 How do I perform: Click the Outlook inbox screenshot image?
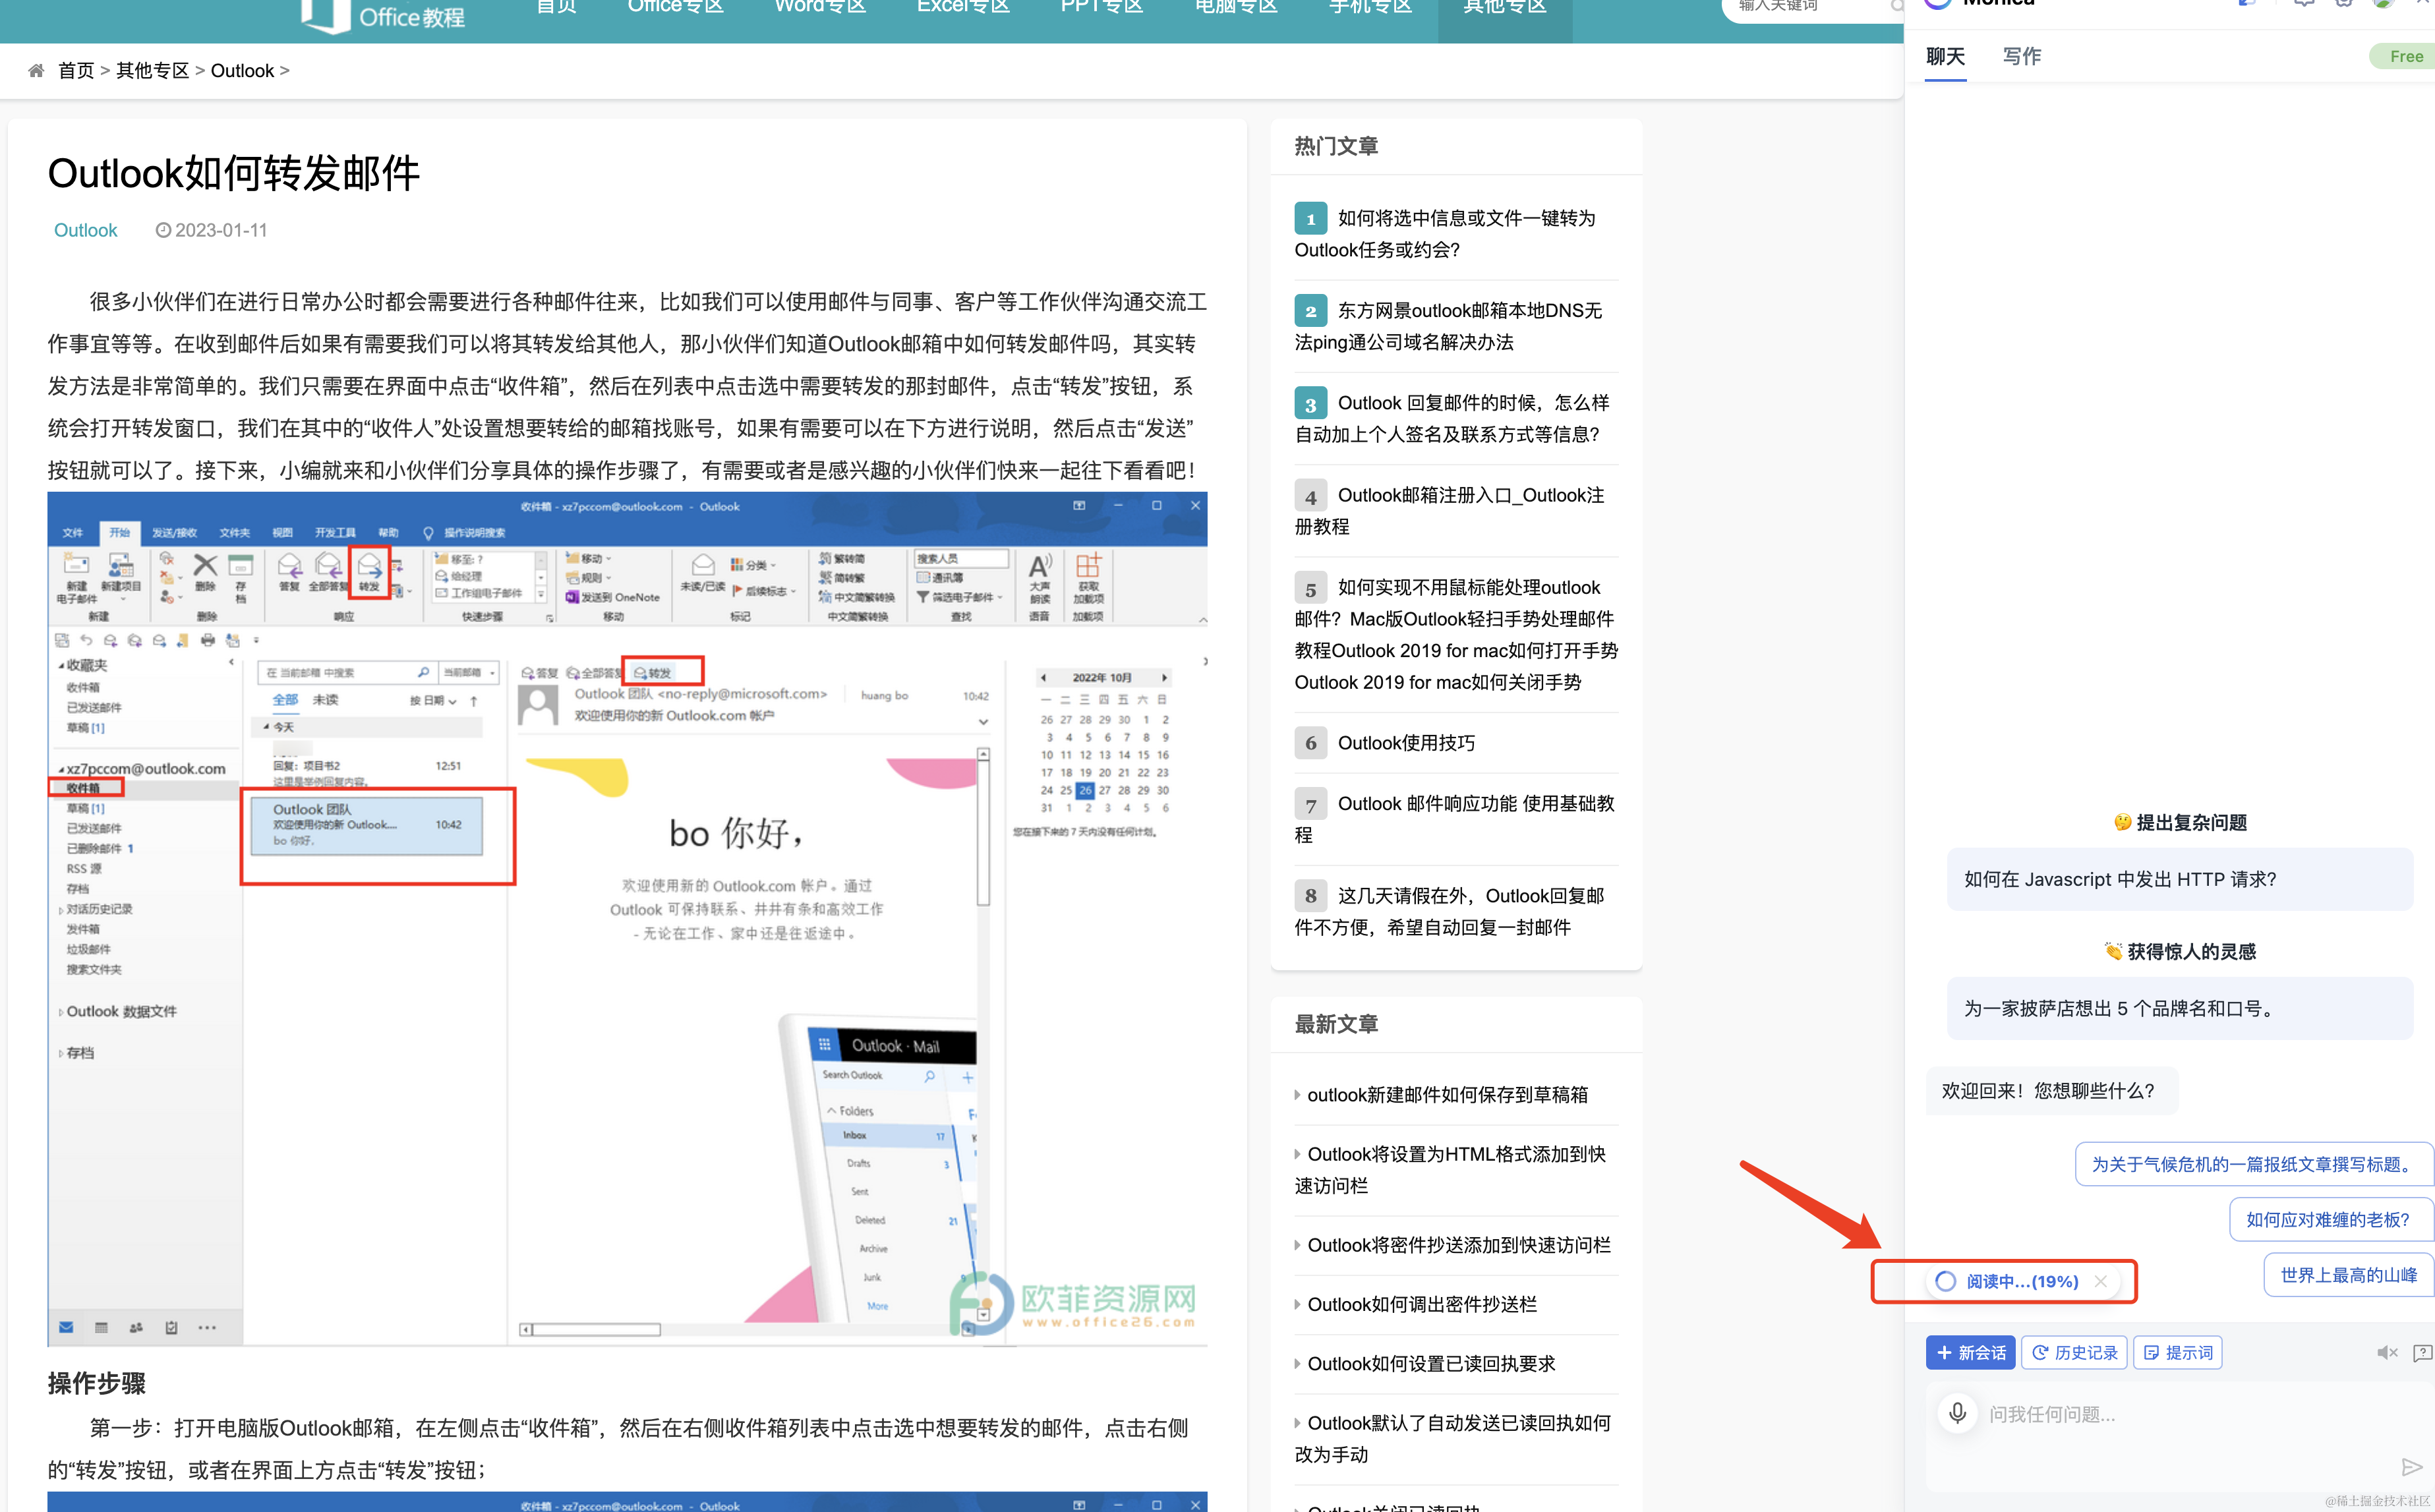(x=627, y=918)
